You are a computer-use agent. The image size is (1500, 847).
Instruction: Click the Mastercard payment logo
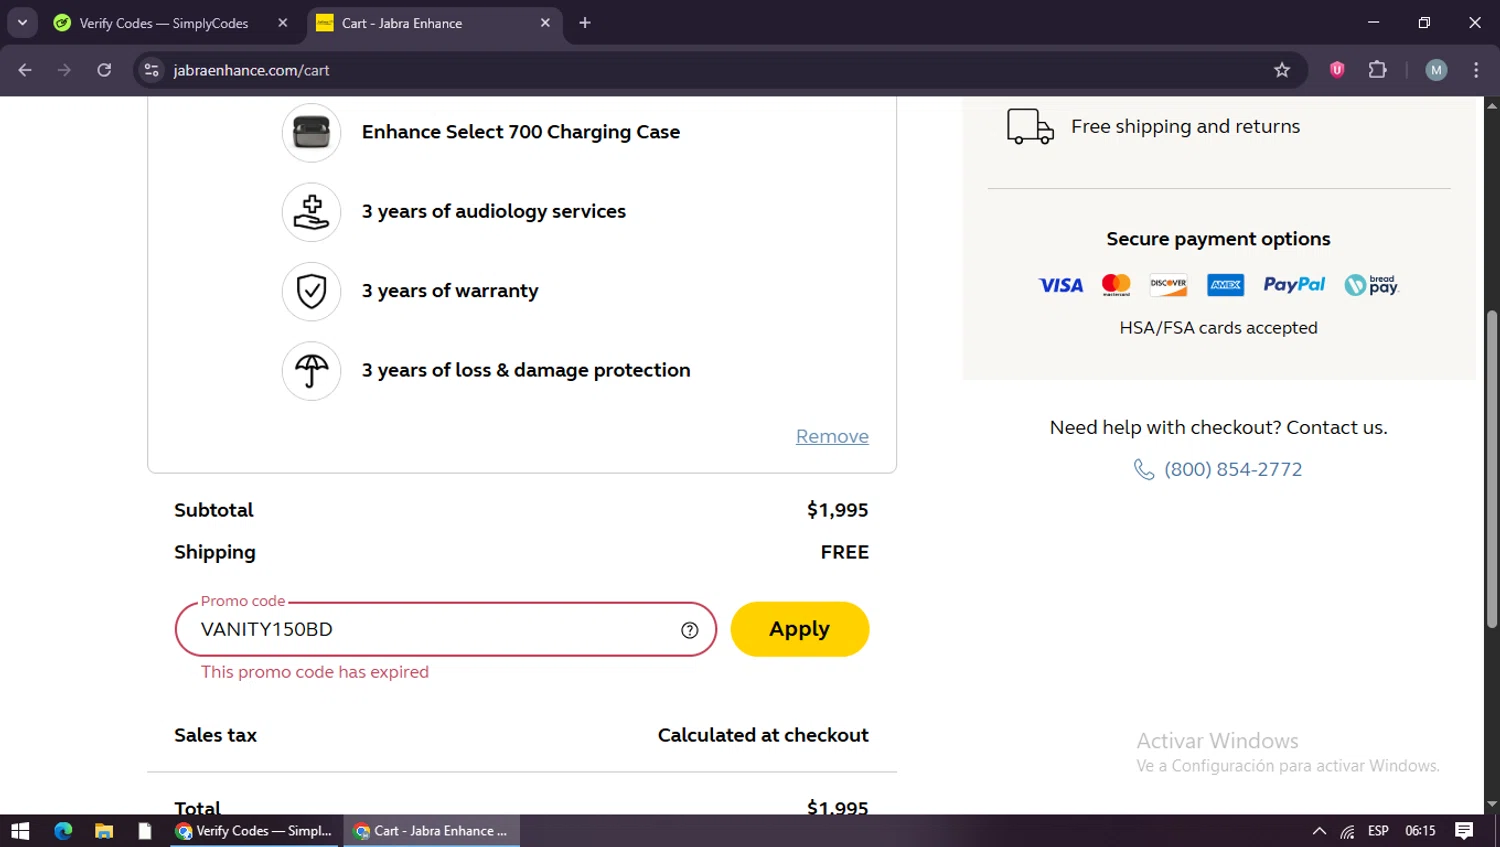[1116, 285]
